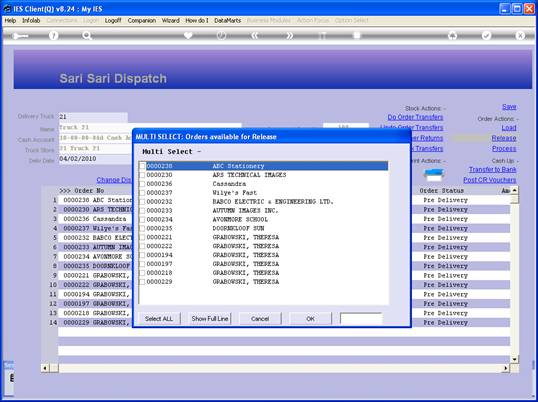
Task: Open the question mark help icon
Action: pyautogui.click(x=53, y=35)
